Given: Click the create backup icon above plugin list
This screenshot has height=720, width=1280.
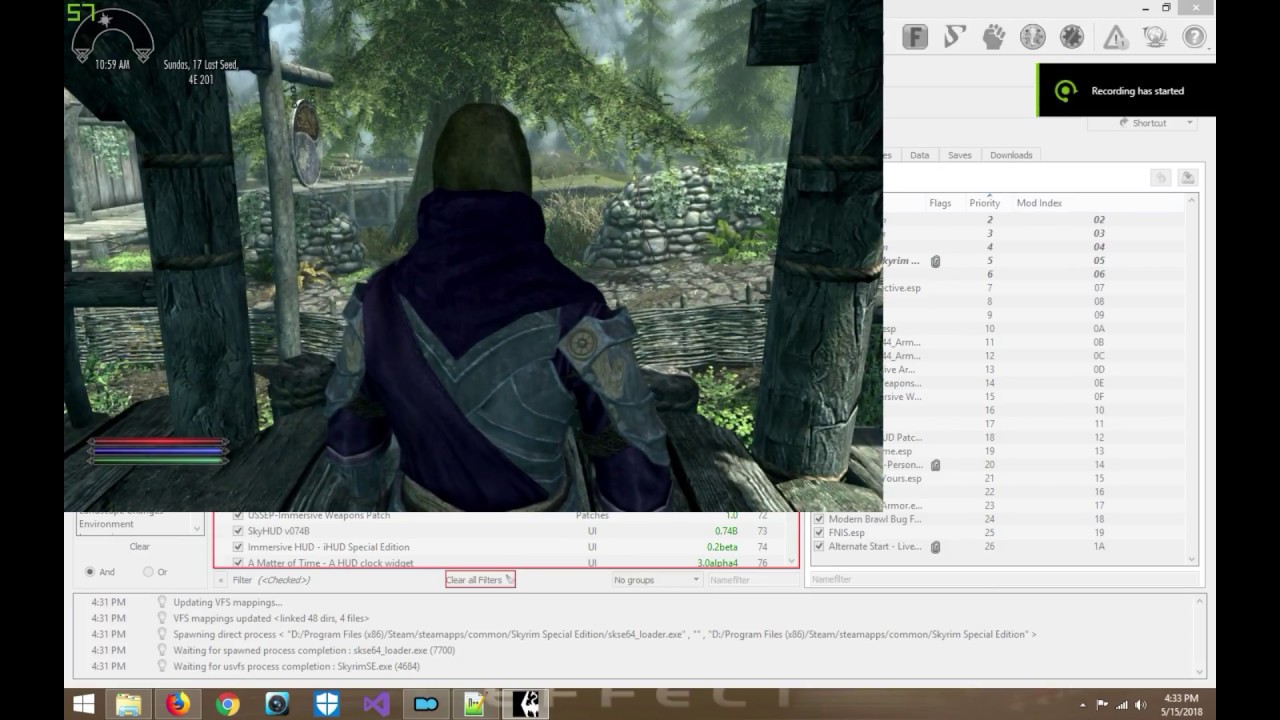Looking at the screenshot, I should pyautogui.click(x=1187, y=177).
